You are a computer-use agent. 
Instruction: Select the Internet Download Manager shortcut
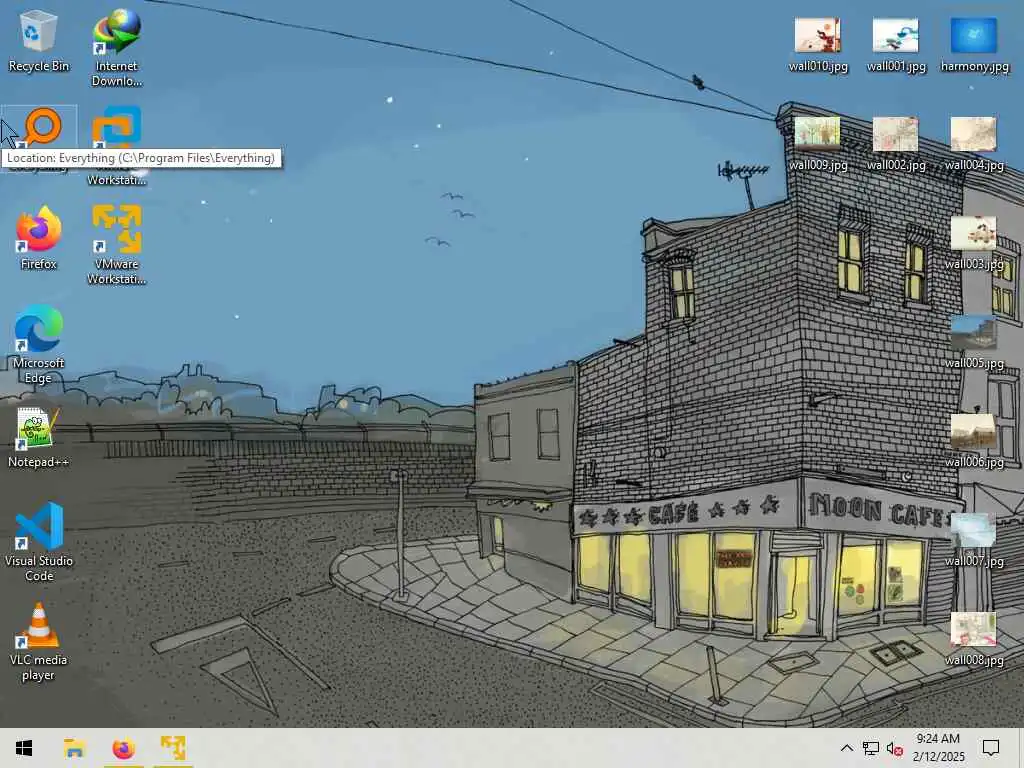[116, 48]
